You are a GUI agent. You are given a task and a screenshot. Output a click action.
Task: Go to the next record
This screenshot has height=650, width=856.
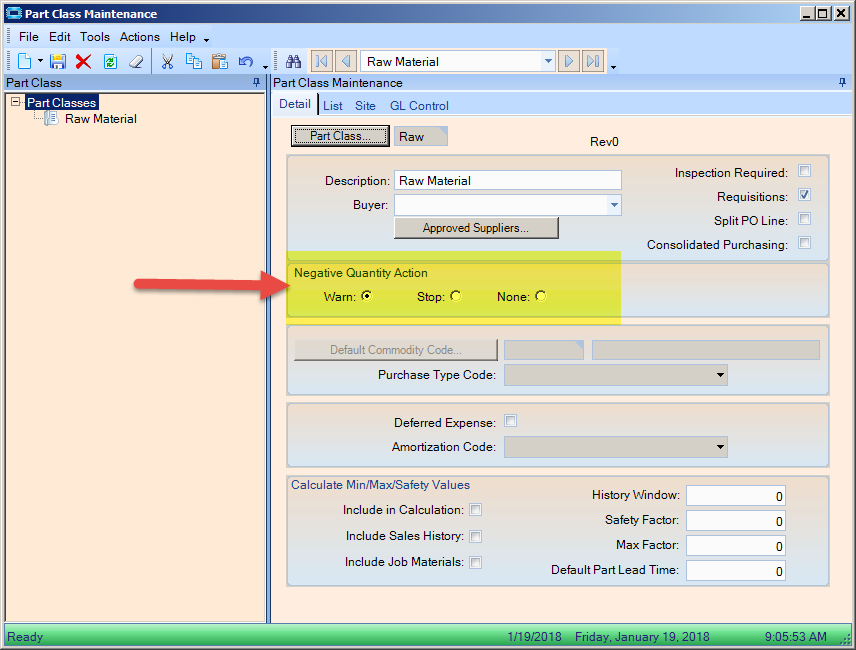coord(568,61)
